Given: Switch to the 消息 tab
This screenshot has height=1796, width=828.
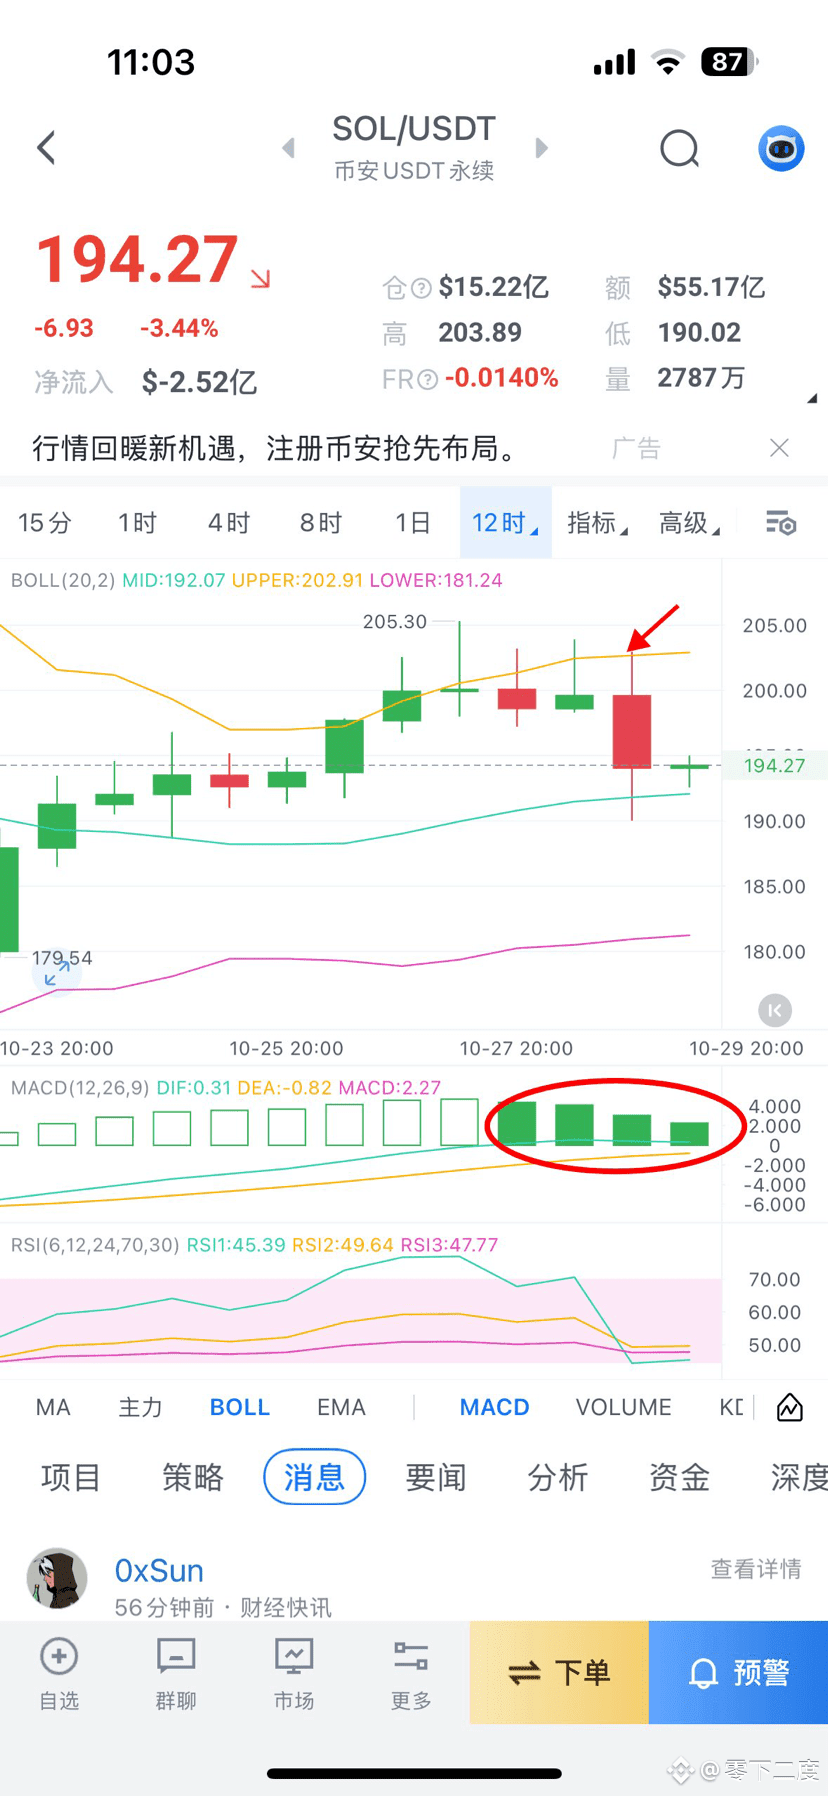Looking at the screenshot, I should pyautogui.click(x=314, y=1477).
